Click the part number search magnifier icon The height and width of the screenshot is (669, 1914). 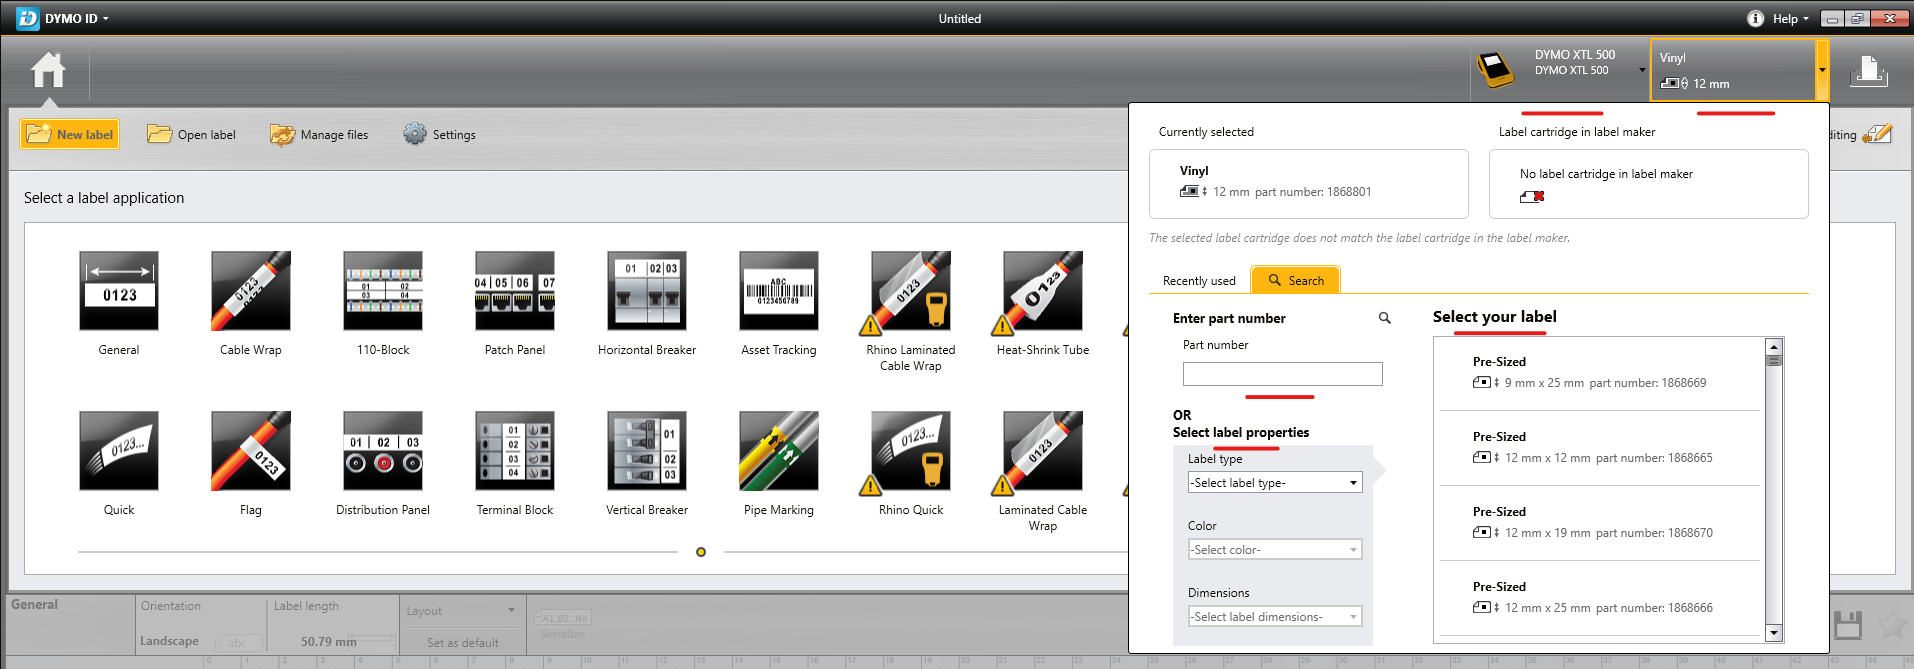tap(1385, 318)
